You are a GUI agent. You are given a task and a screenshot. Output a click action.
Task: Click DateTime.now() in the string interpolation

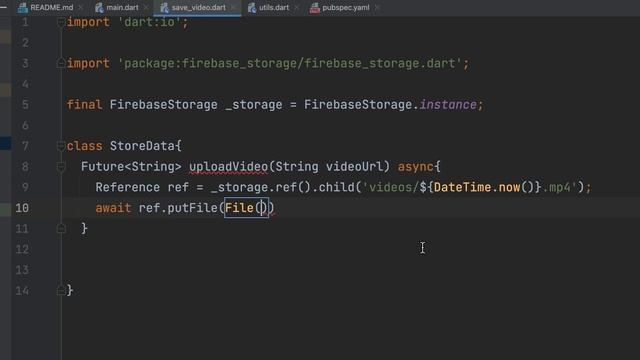pyautogui.click(x=484, y=187)
